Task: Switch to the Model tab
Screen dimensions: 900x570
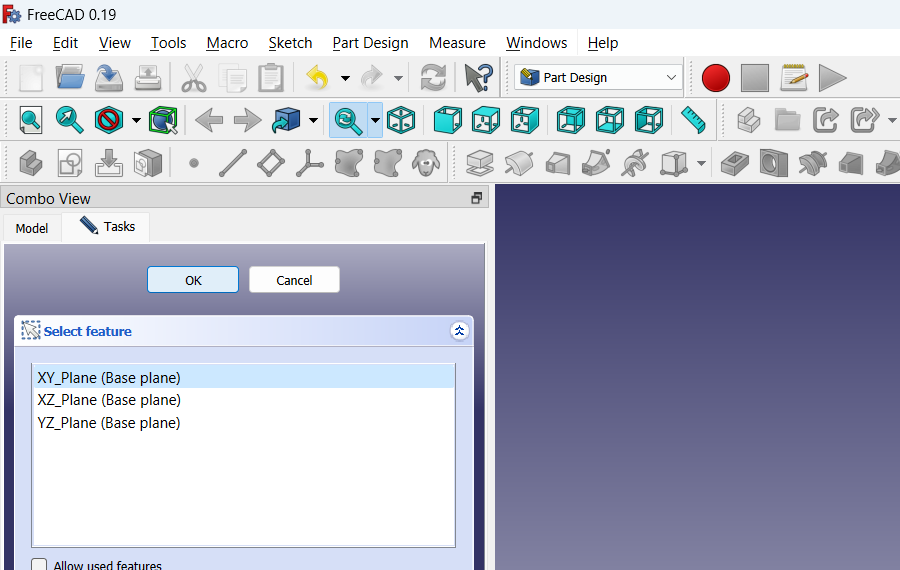Action: coord(32,228)
